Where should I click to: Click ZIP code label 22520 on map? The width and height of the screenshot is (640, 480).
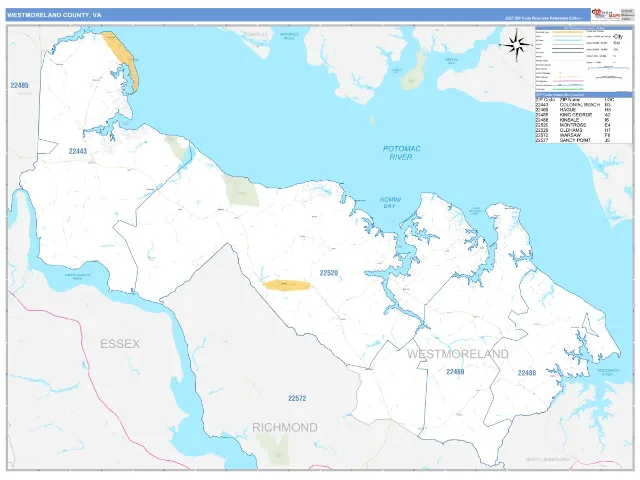coord(329,273)
